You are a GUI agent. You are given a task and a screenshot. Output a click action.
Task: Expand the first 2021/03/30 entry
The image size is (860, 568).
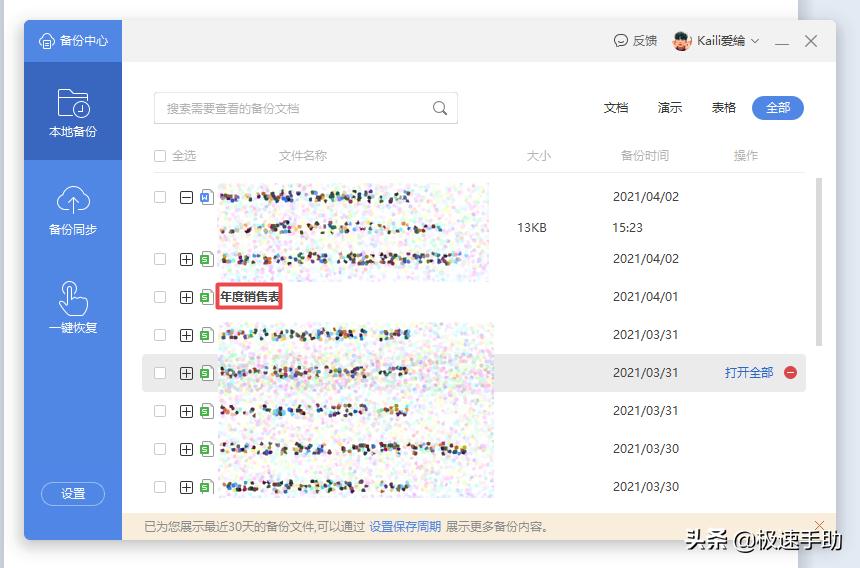[186, 449]
